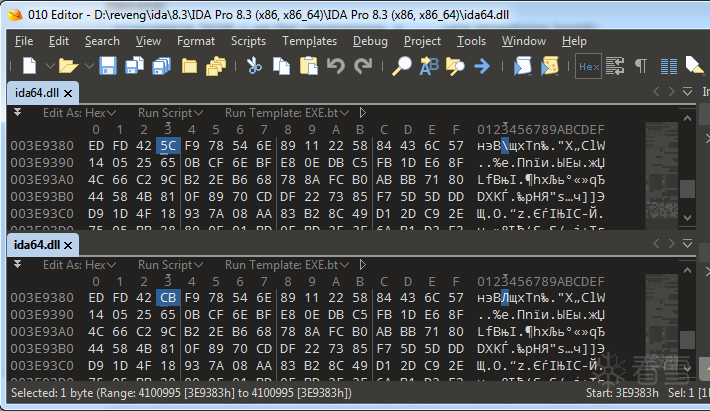The height and width of the screenshot is (411, 710).
Task: Create a new file with the New icon
Action: (x=29, y=66)
